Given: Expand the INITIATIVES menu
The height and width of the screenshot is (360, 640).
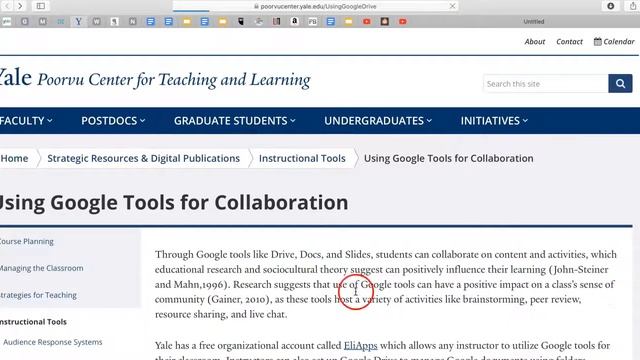Looking at the screenshot, I should [x=494, y=121].
